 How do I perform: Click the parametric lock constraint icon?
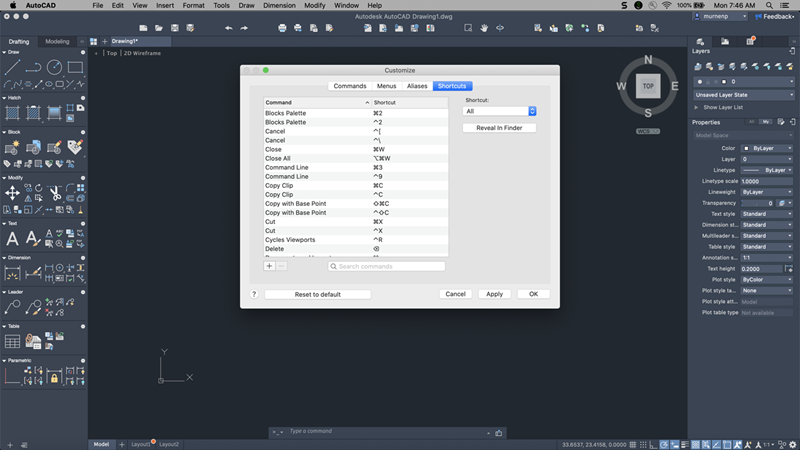pyautogui.click(x=54, y=378)
